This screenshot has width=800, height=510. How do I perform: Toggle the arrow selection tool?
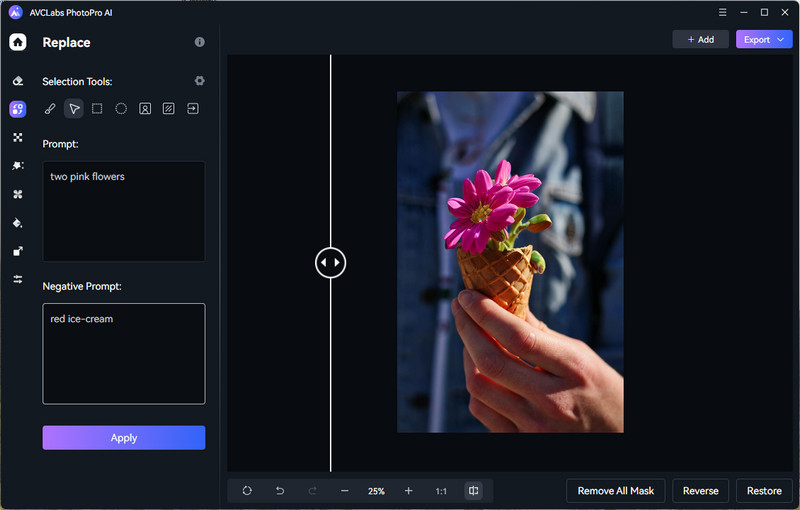74,108
